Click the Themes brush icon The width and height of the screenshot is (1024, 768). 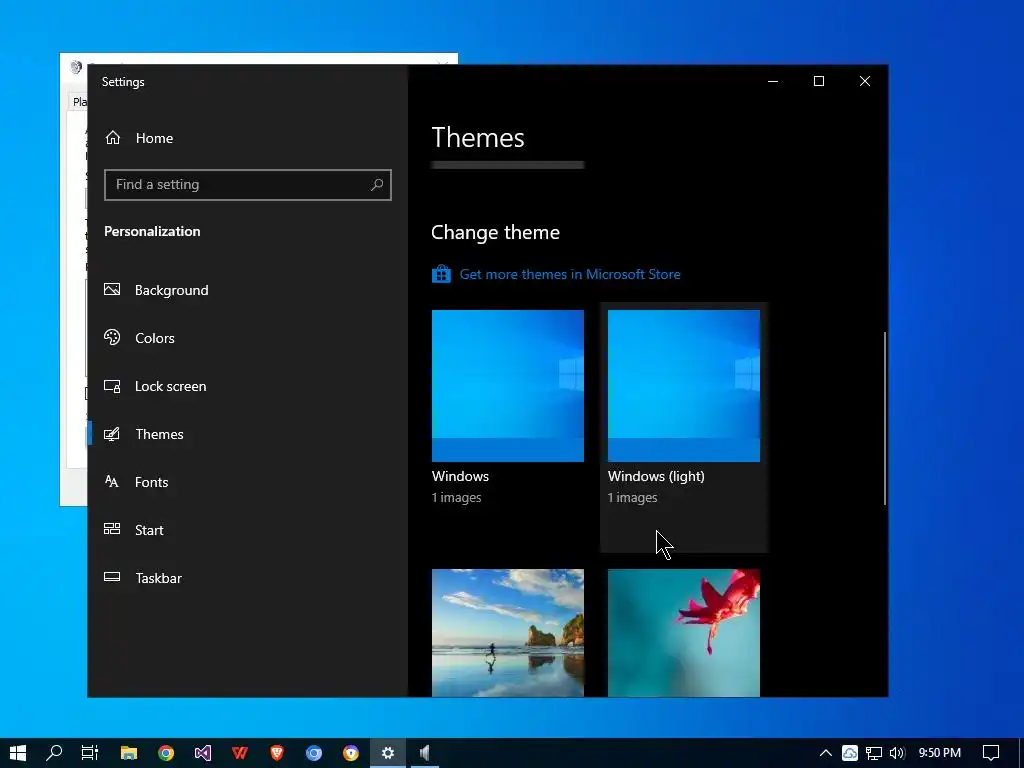(x=112, y=434)
